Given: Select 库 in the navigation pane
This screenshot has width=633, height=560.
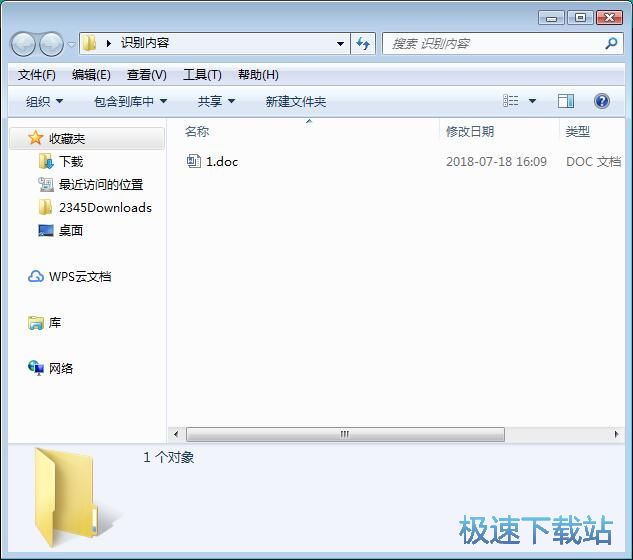Looking at the screenshot, I should coord(54,323).
